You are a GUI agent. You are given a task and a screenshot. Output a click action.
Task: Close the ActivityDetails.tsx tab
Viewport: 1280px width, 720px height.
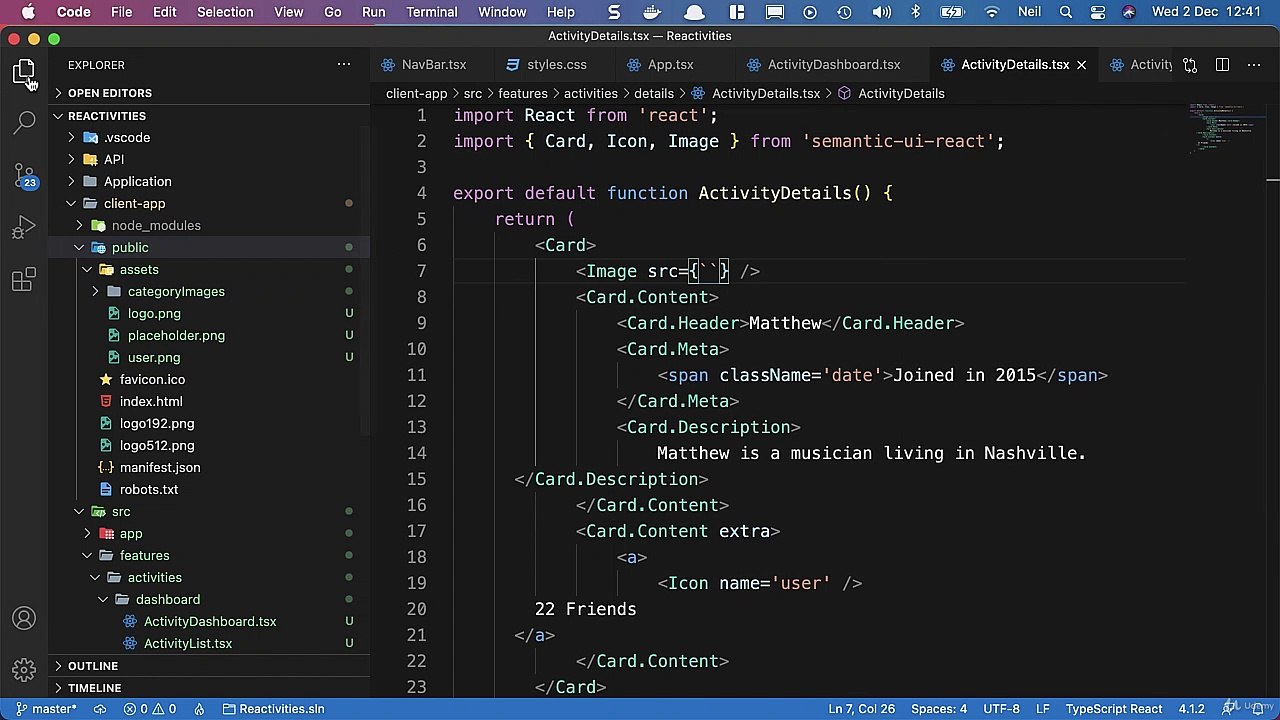click(x=1081, y=65)
